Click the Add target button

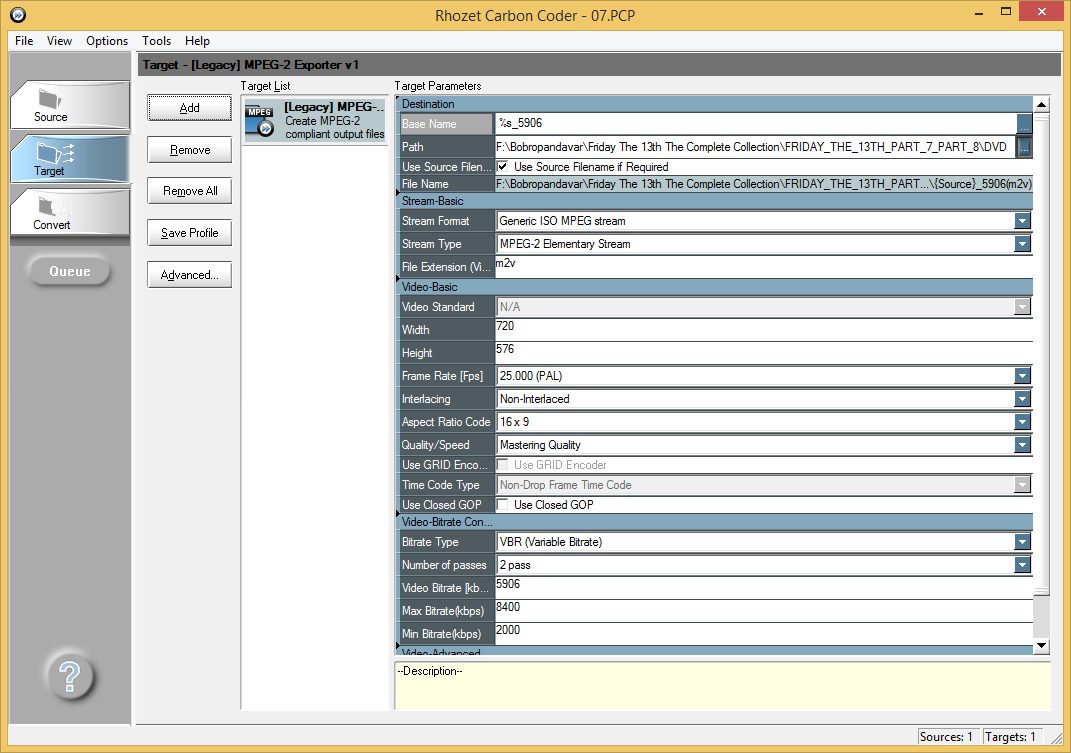click(x=190, y=108)
